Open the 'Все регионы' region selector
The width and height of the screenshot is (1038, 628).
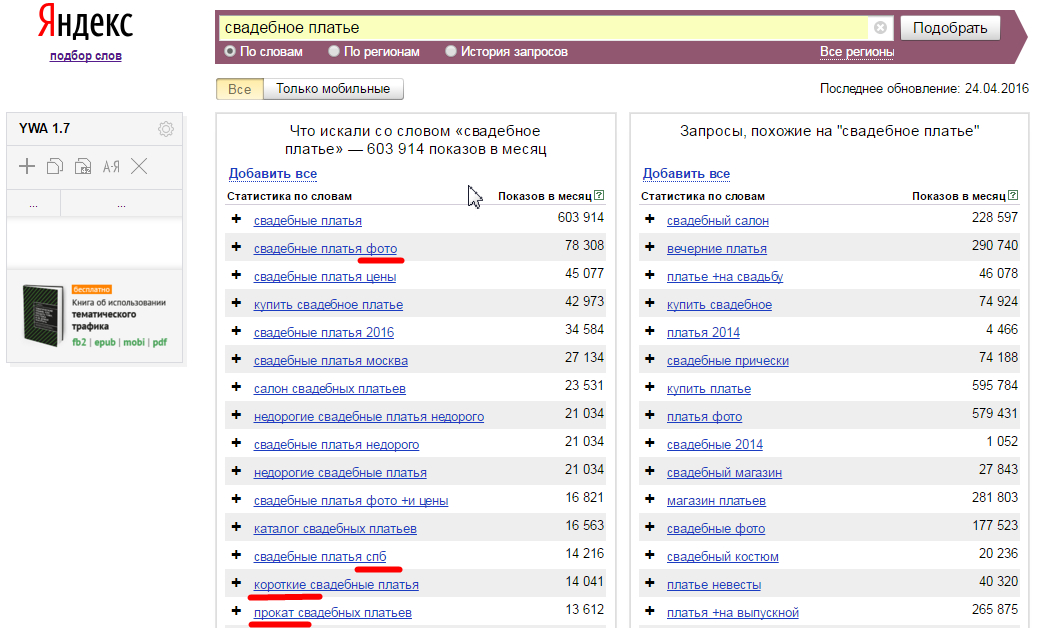[x=856, y=52]
